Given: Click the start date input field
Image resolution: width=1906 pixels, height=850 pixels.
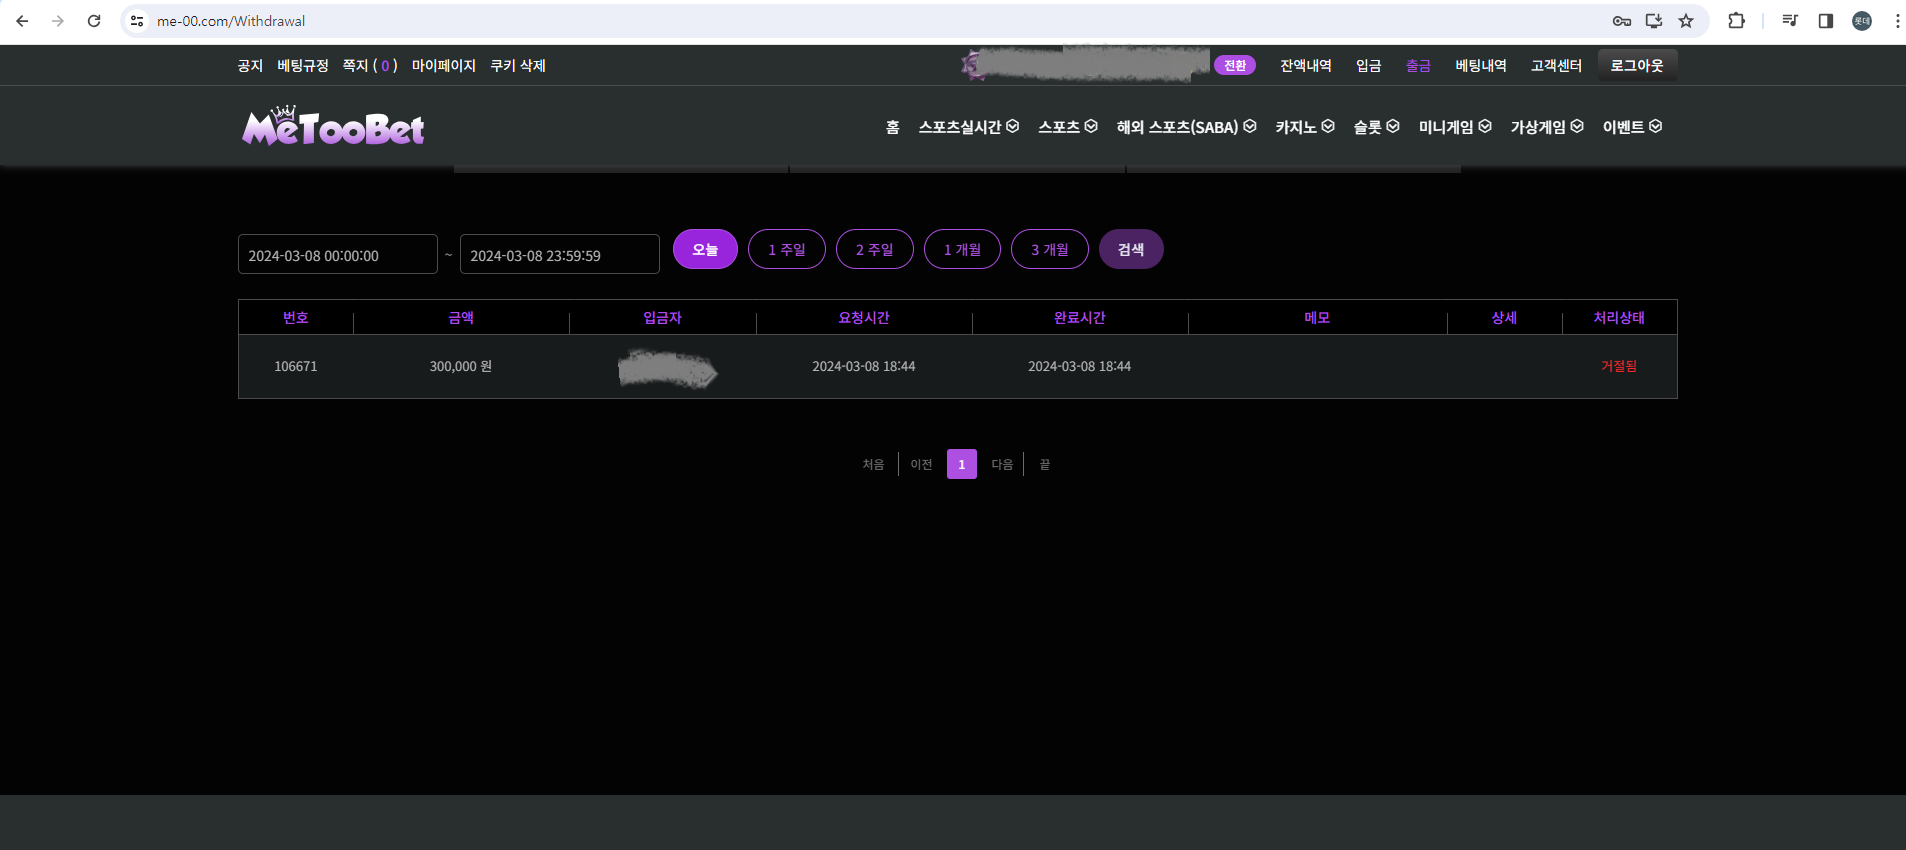Looking at the screenshot, I should click(x=337, y=255).
